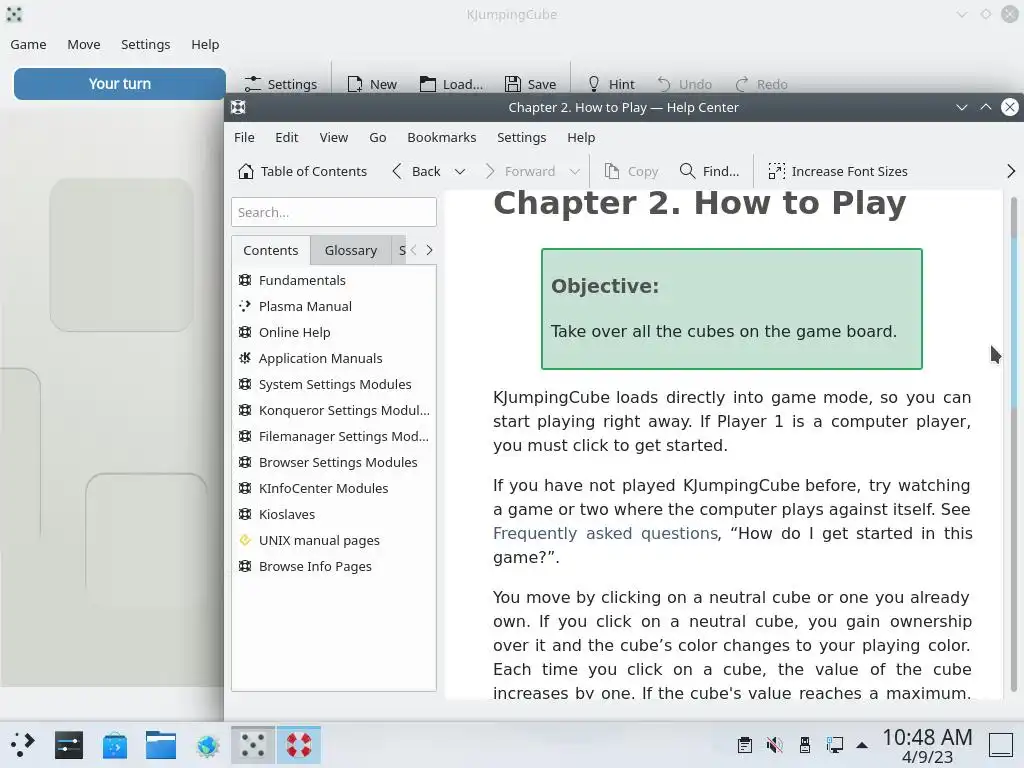Screen dimensions: 1024x768
Task: Open web browser from taskbar
Action: click(x=207, y=744)
